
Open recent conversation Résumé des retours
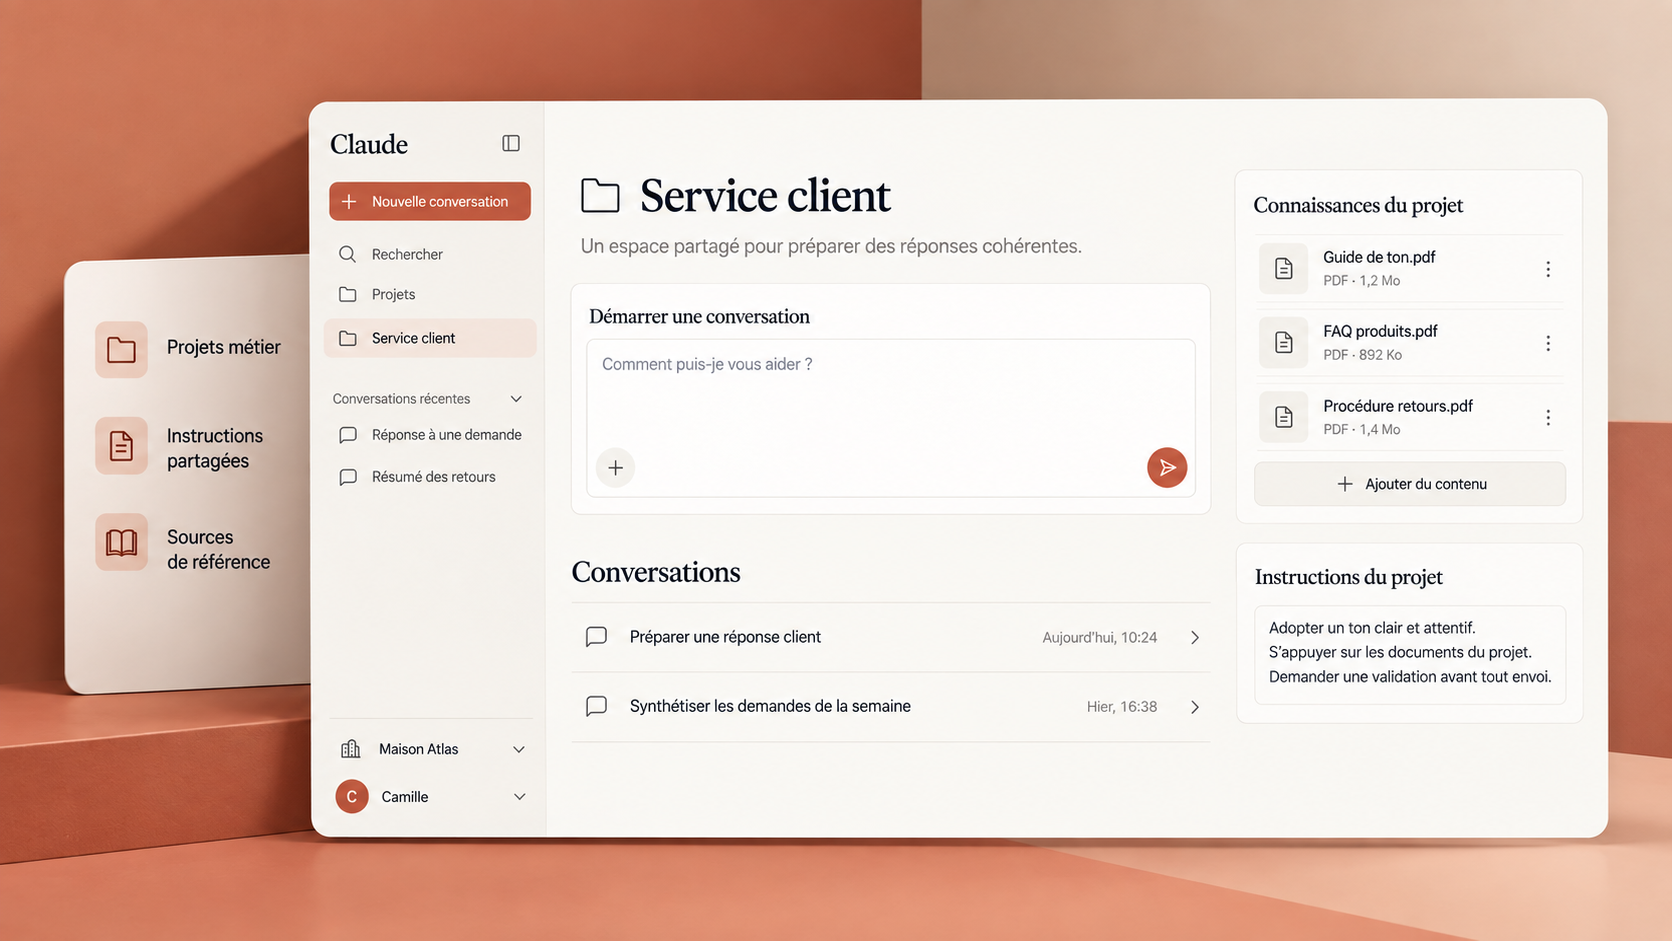tap(430, 477)
